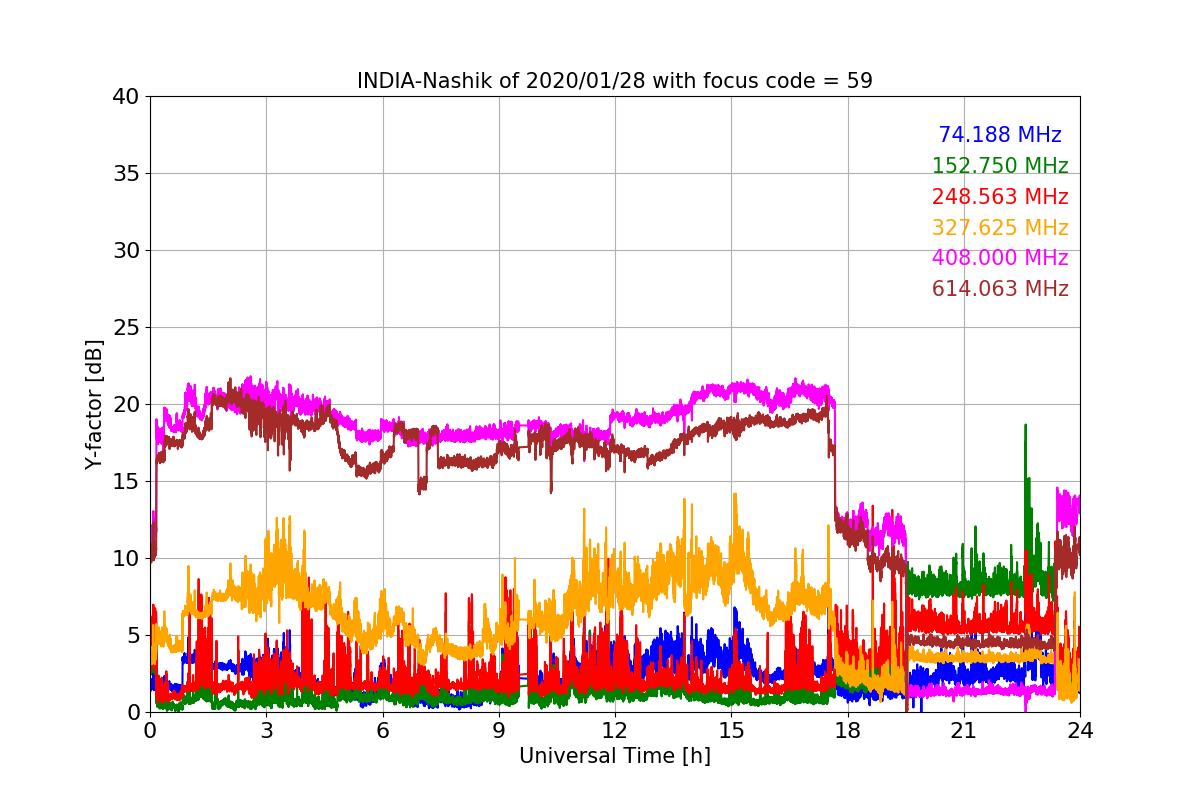
Task: Select the 248.563 MHz legend label
Action: point(1000,197)
